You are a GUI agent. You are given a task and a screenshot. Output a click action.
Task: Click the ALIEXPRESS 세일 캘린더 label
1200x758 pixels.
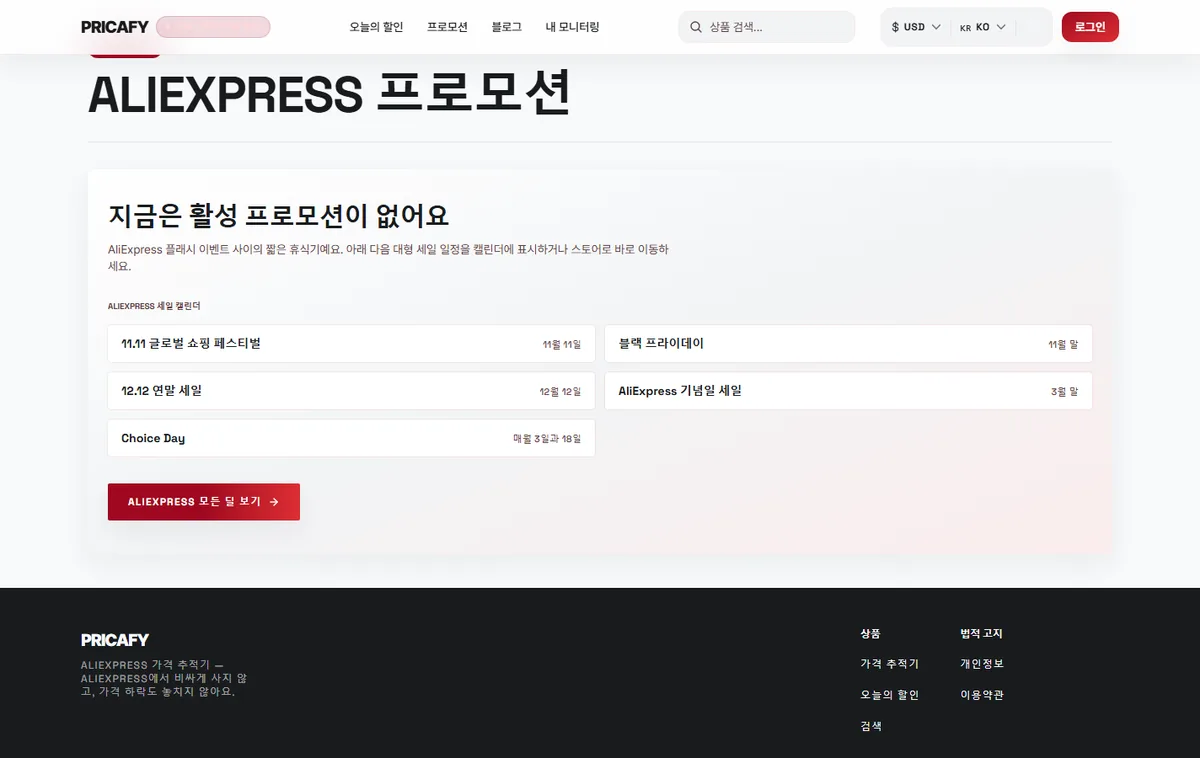click(154, 306)
